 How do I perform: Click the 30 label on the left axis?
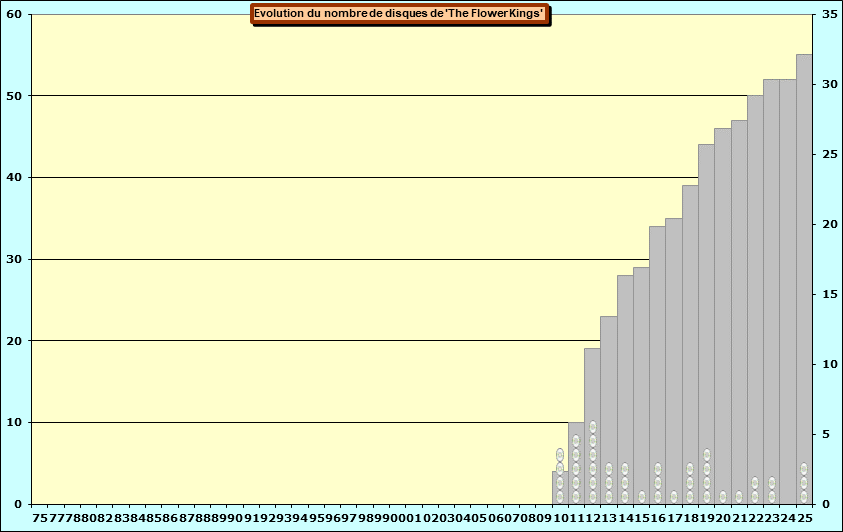coord(14,259)
